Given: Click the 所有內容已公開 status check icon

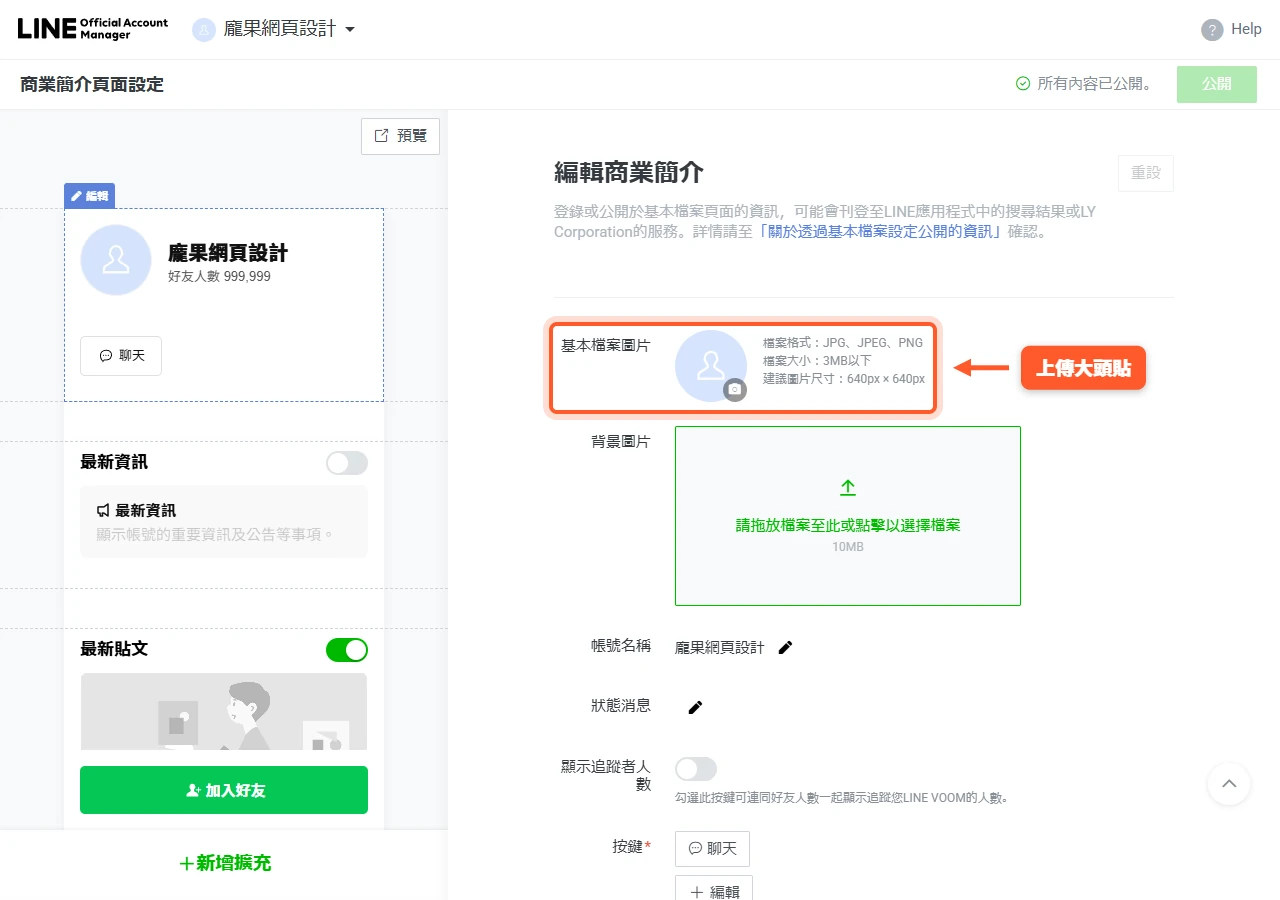Looking at the screenshot, I should [x=1023, y=84].
